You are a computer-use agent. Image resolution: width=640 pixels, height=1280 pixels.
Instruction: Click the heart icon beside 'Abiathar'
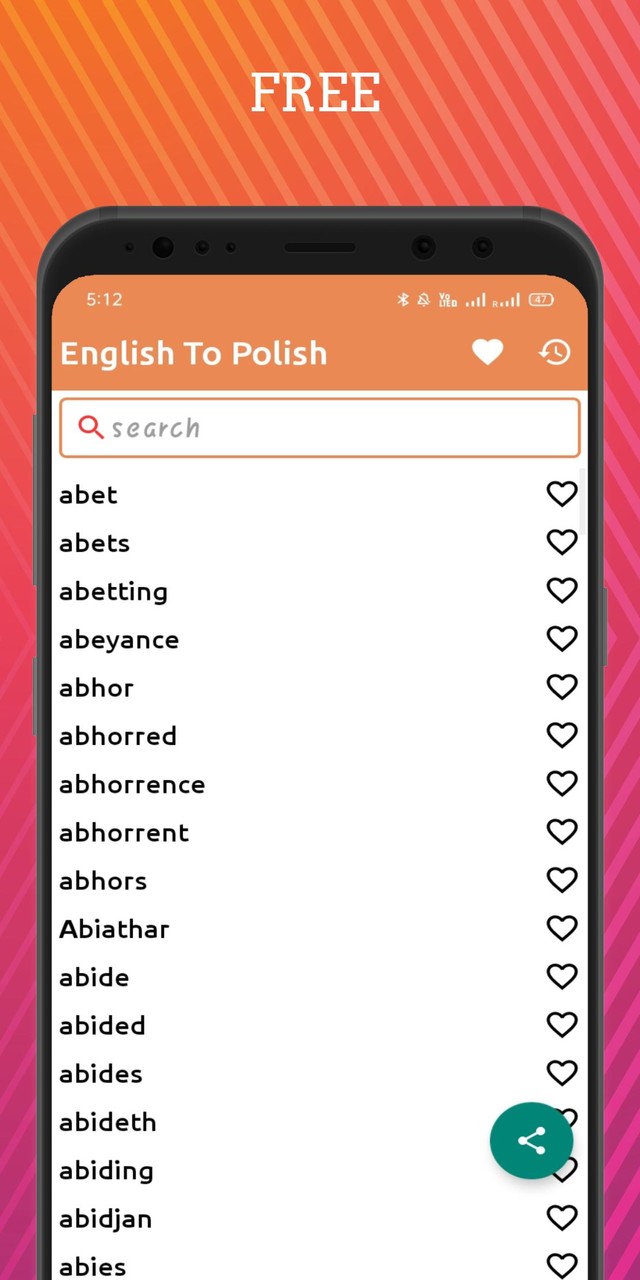[561, 928]
